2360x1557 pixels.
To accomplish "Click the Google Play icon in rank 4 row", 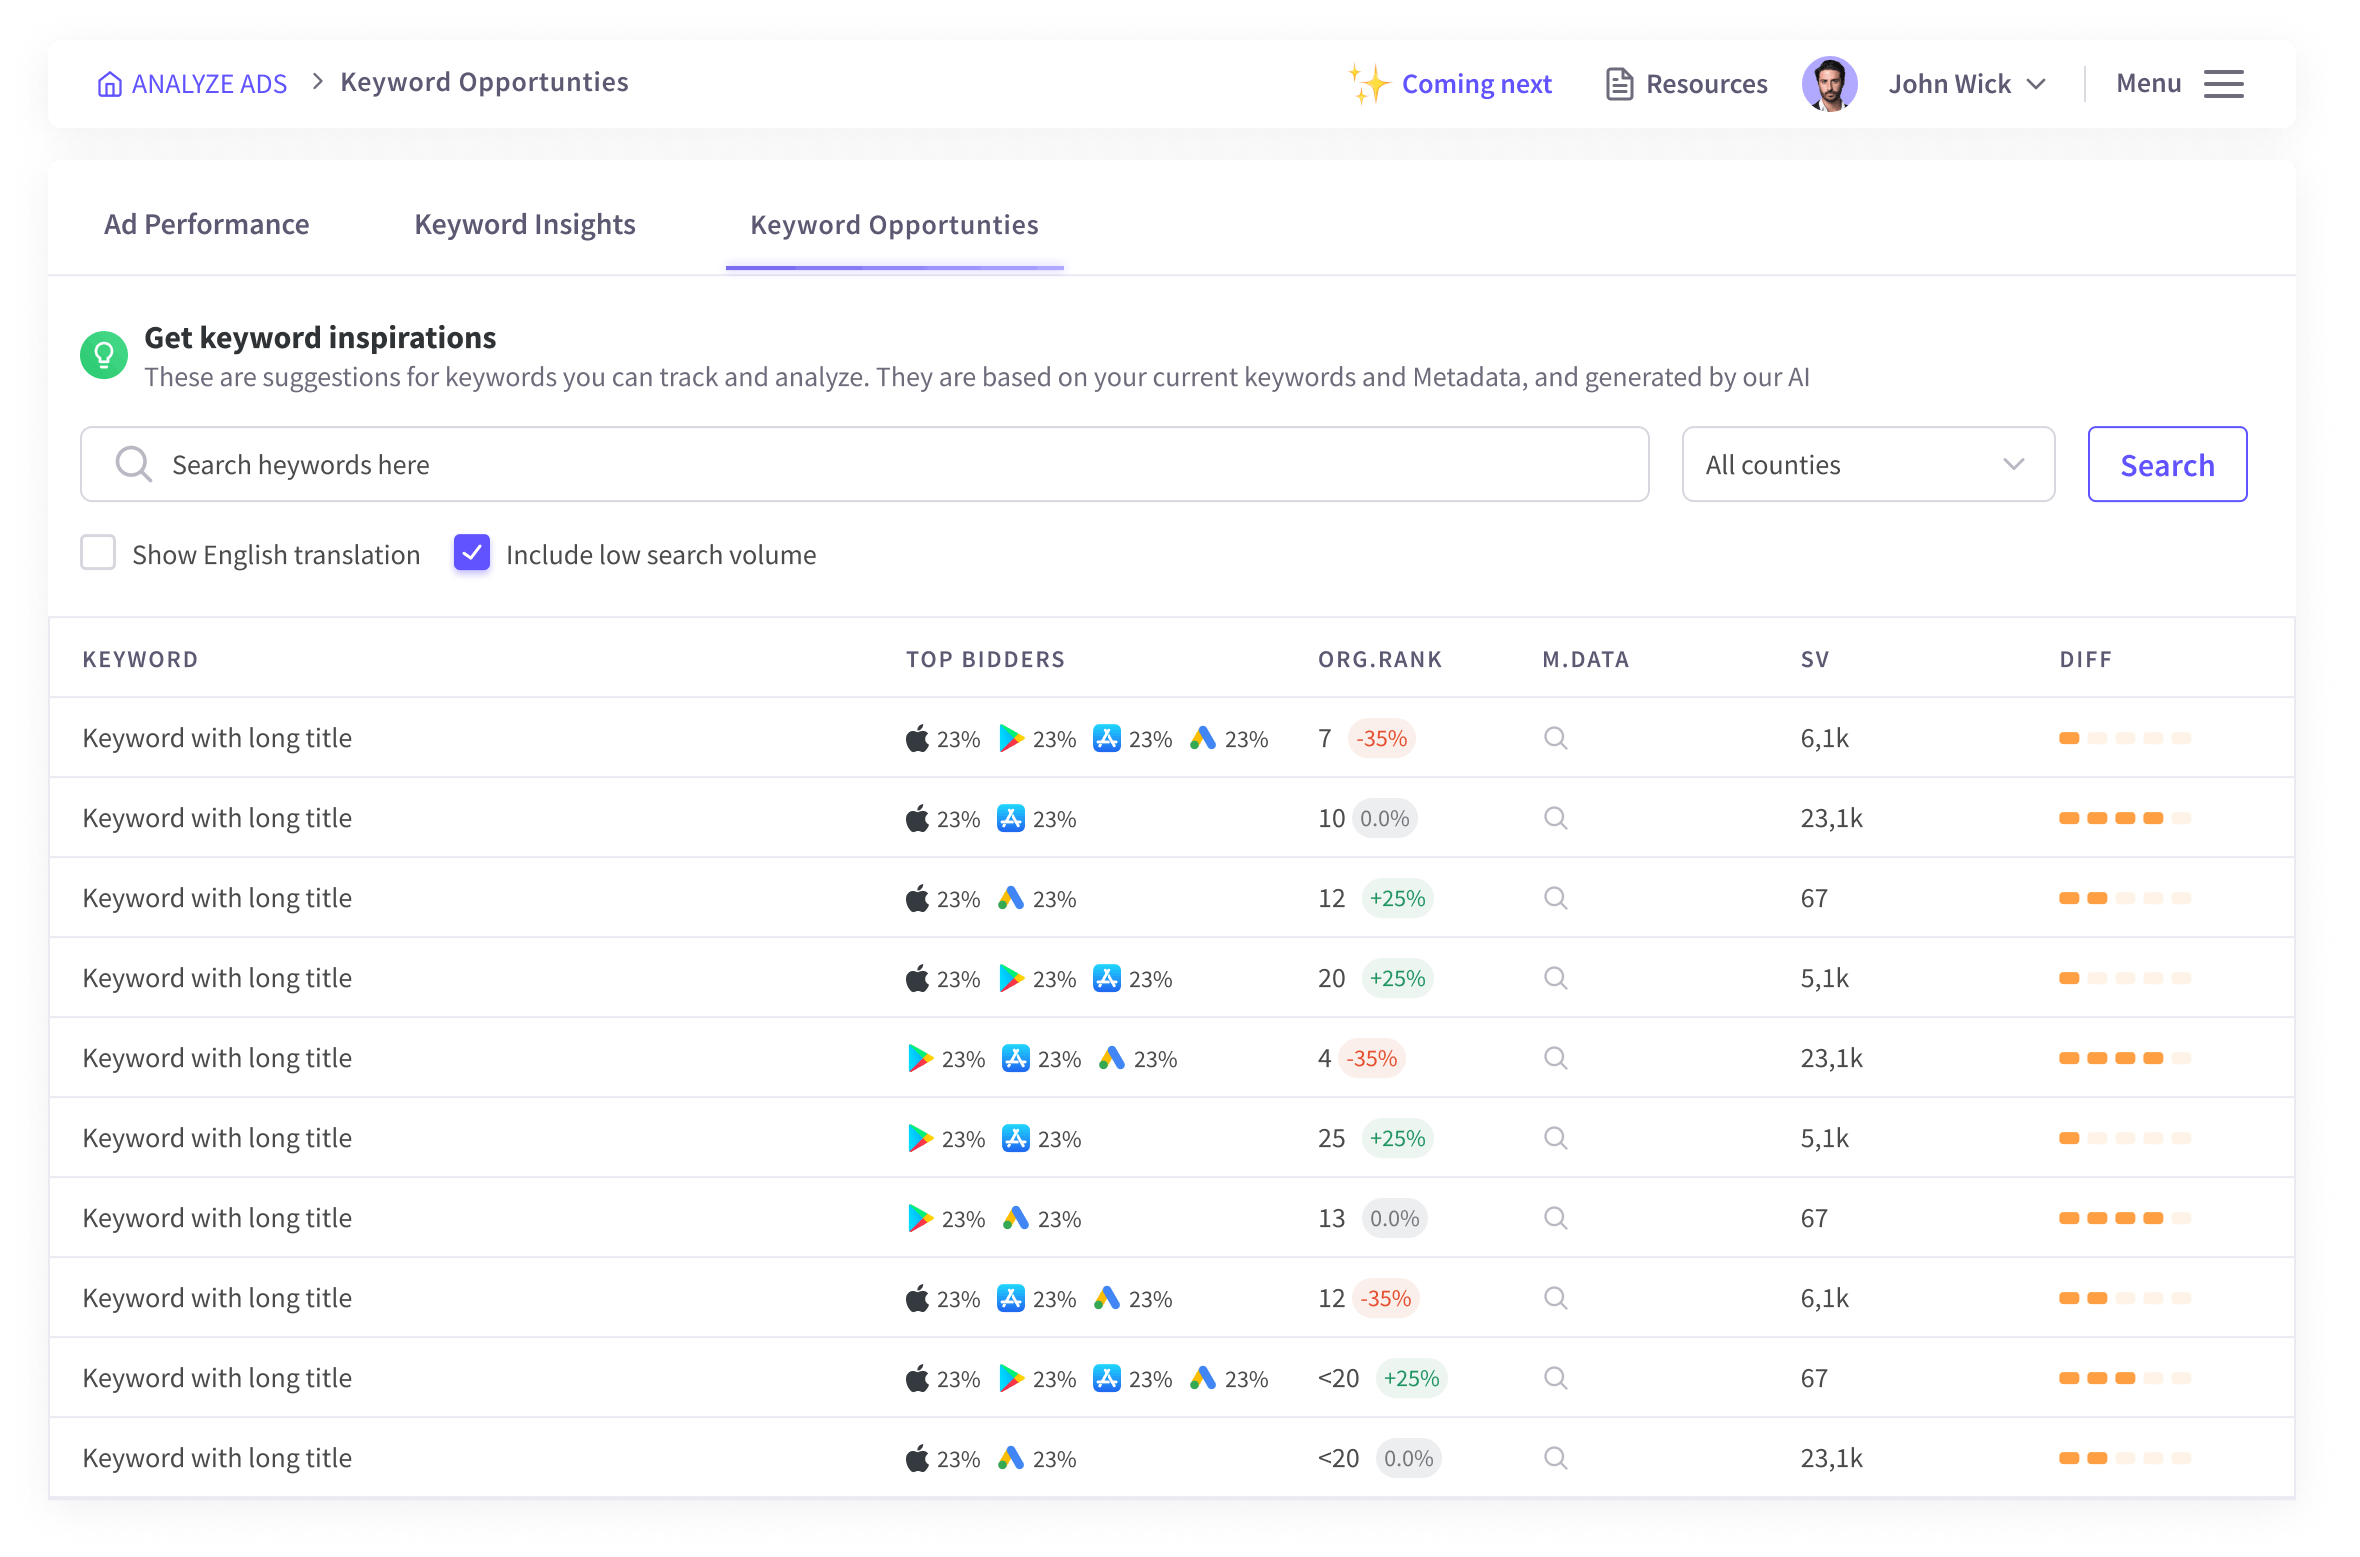I will point(920,1058).
